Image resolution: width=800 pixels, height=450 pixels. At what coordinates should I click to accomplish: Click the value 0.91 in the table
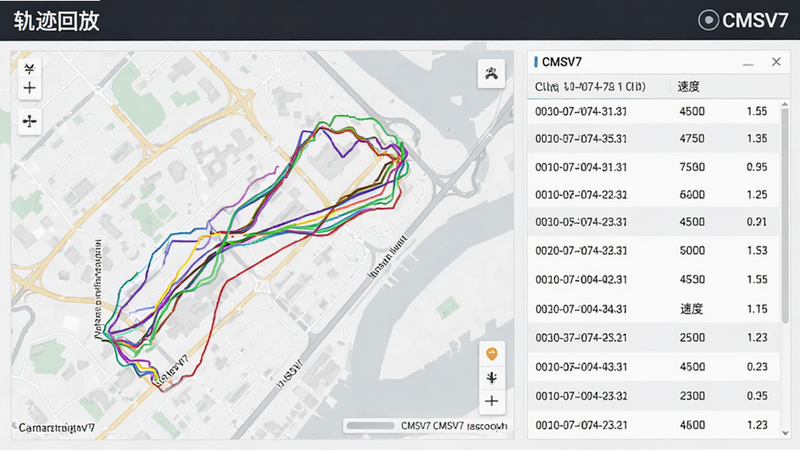(x=757, y=221)
